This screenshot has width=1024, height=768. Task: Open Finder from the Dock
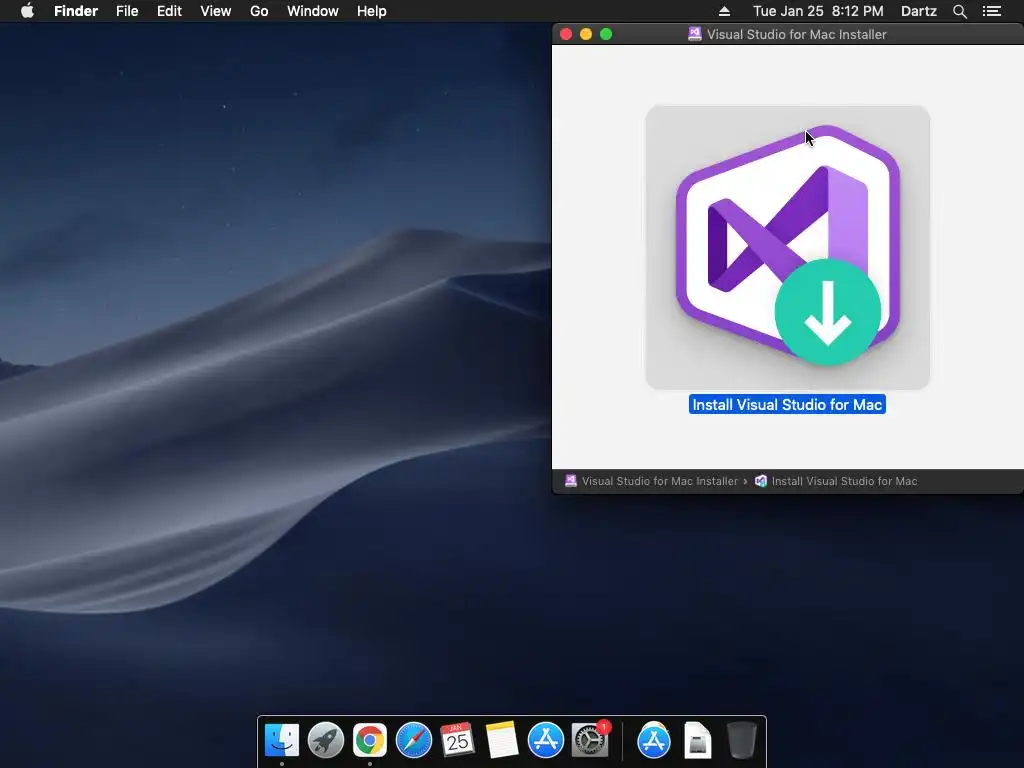pyautogui.click(x=281, y=741)
